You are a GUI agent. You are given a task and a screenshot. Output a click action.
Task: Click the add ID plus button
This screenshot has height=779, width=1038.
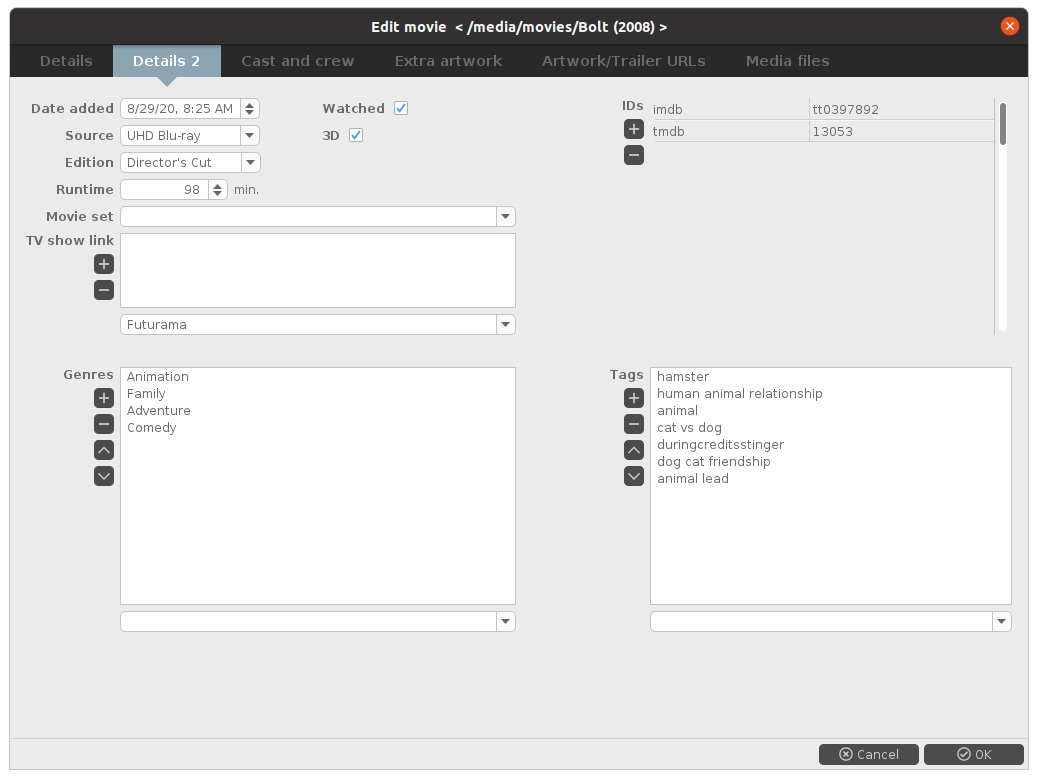coord(634,129)
